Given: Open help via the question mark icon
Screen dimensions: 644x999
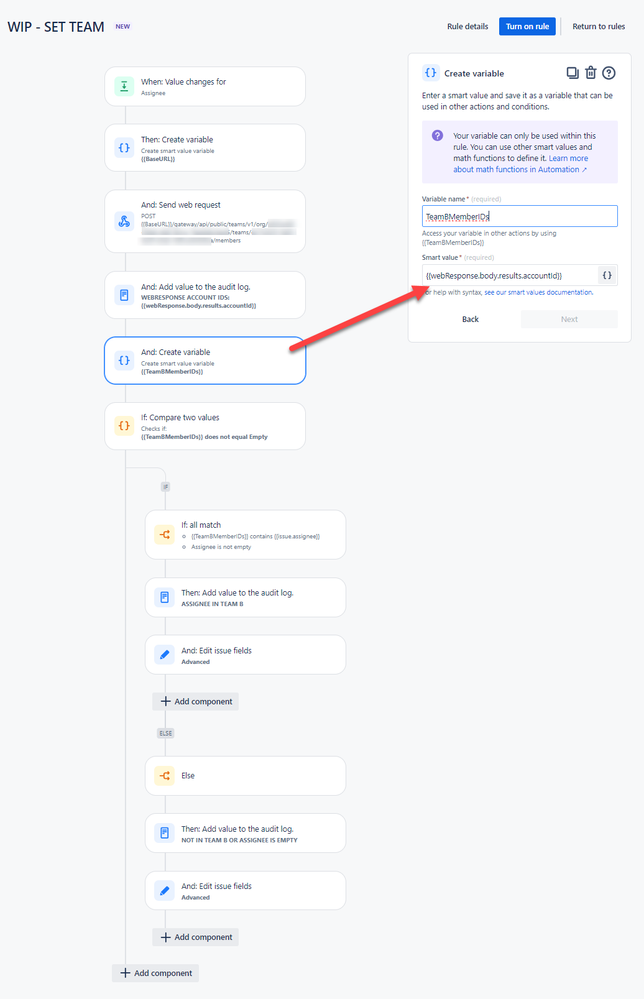Looking at the screenshot, I should [x=609, y=73].
